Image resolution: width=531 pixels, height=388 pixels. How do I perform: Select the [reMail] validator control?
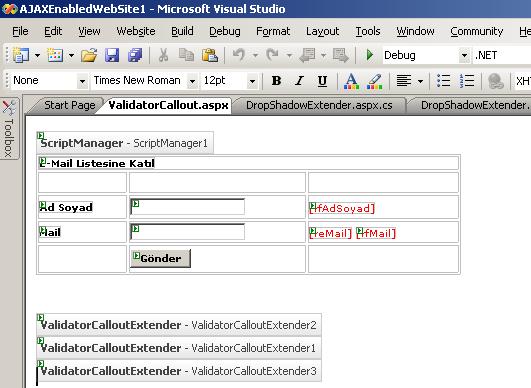[x=331, y=233]
